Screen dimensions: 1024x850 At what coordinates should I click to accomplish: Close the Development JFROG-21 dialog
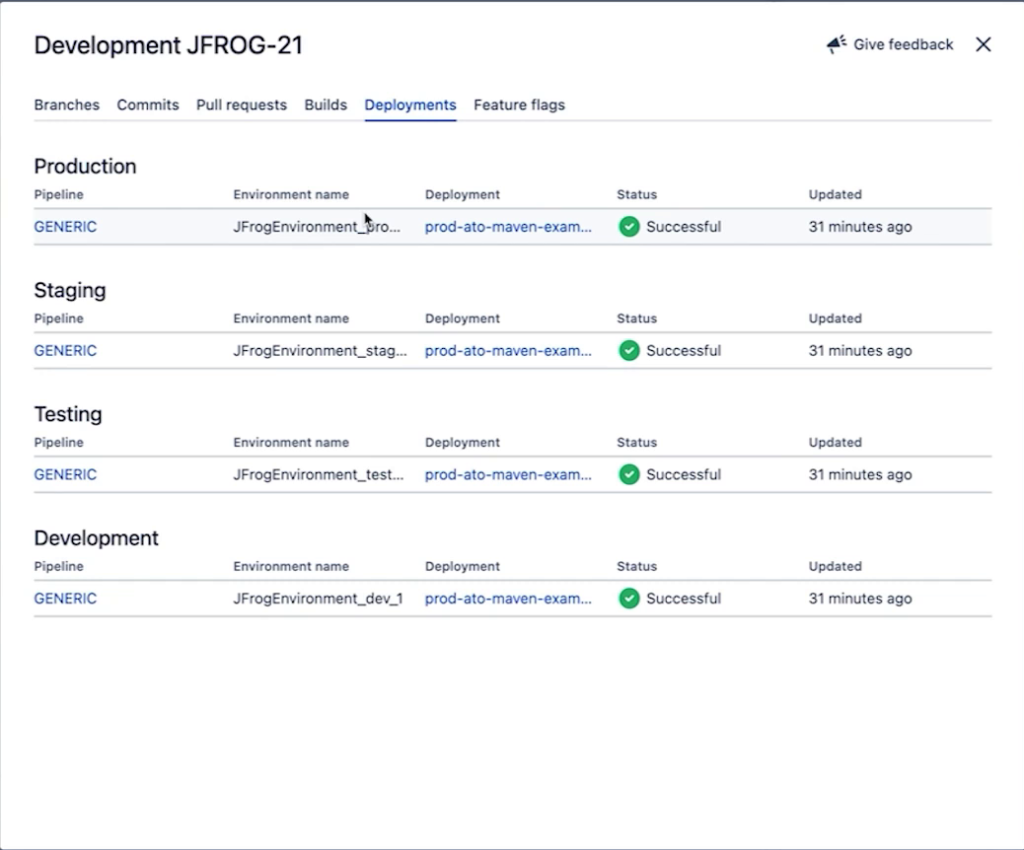pos(983,45)
